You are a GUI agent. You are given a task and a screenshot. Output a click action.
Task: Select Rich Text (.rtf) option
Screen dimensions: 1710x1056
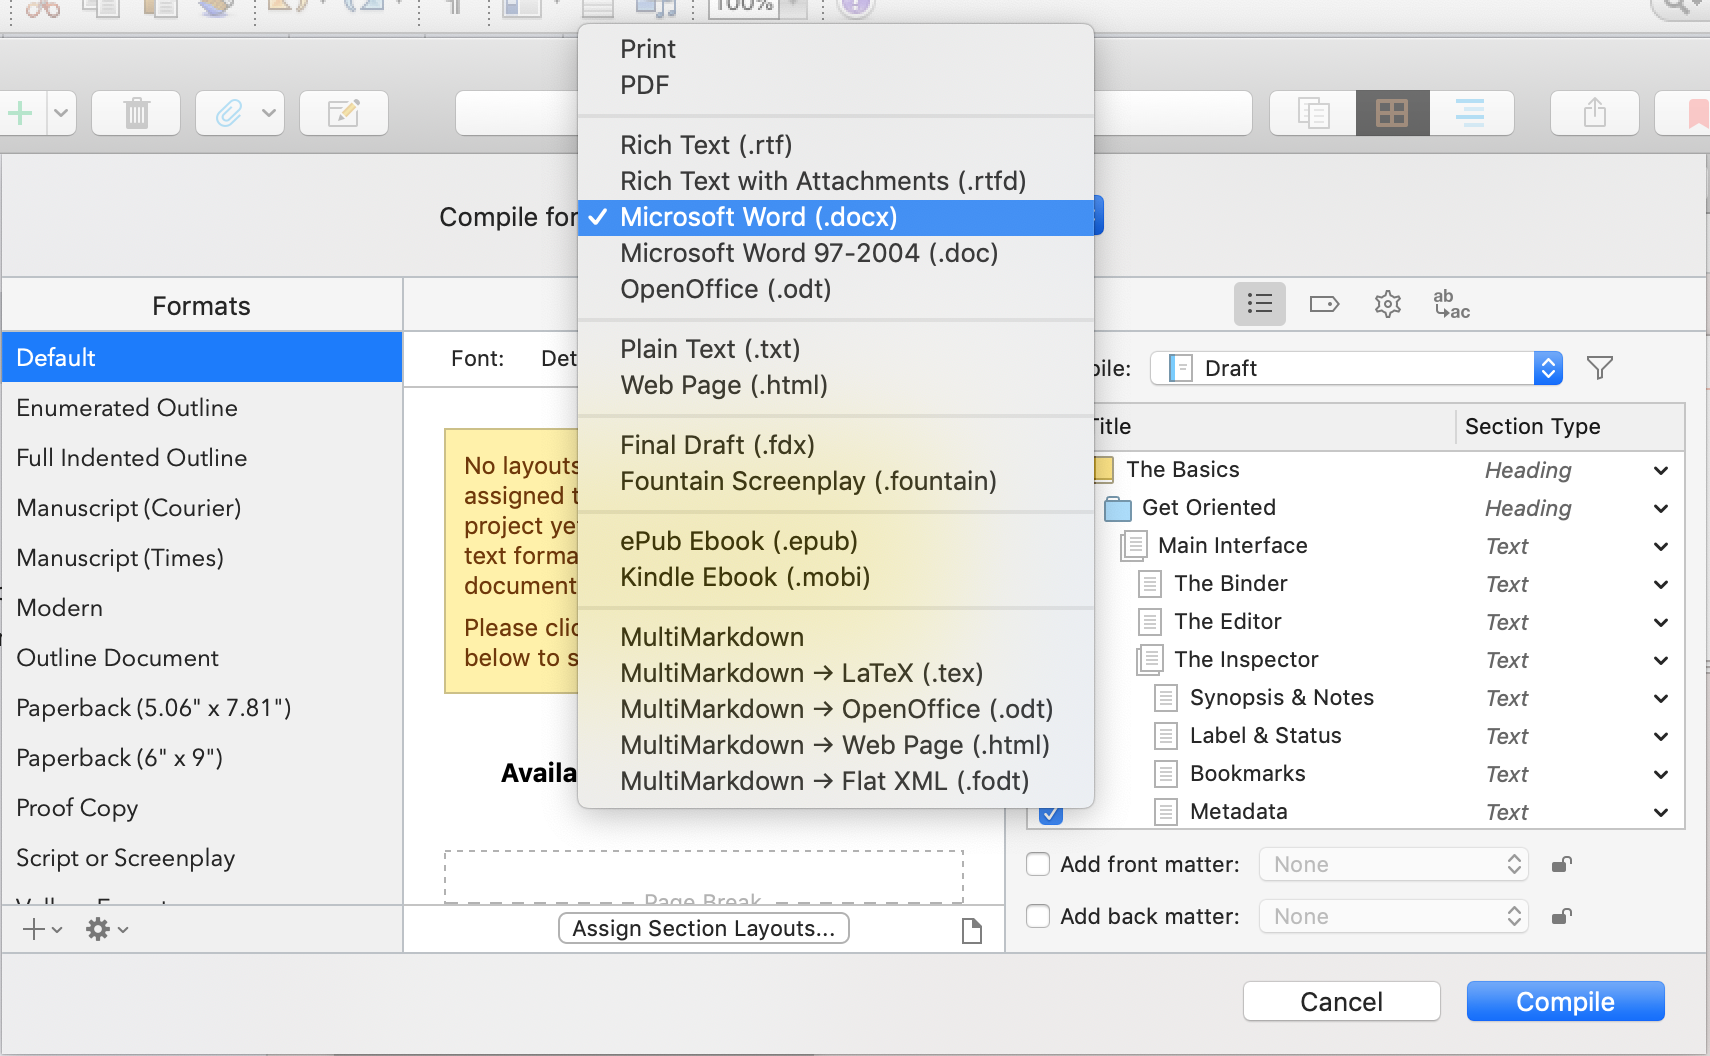[x=836, y=145]
